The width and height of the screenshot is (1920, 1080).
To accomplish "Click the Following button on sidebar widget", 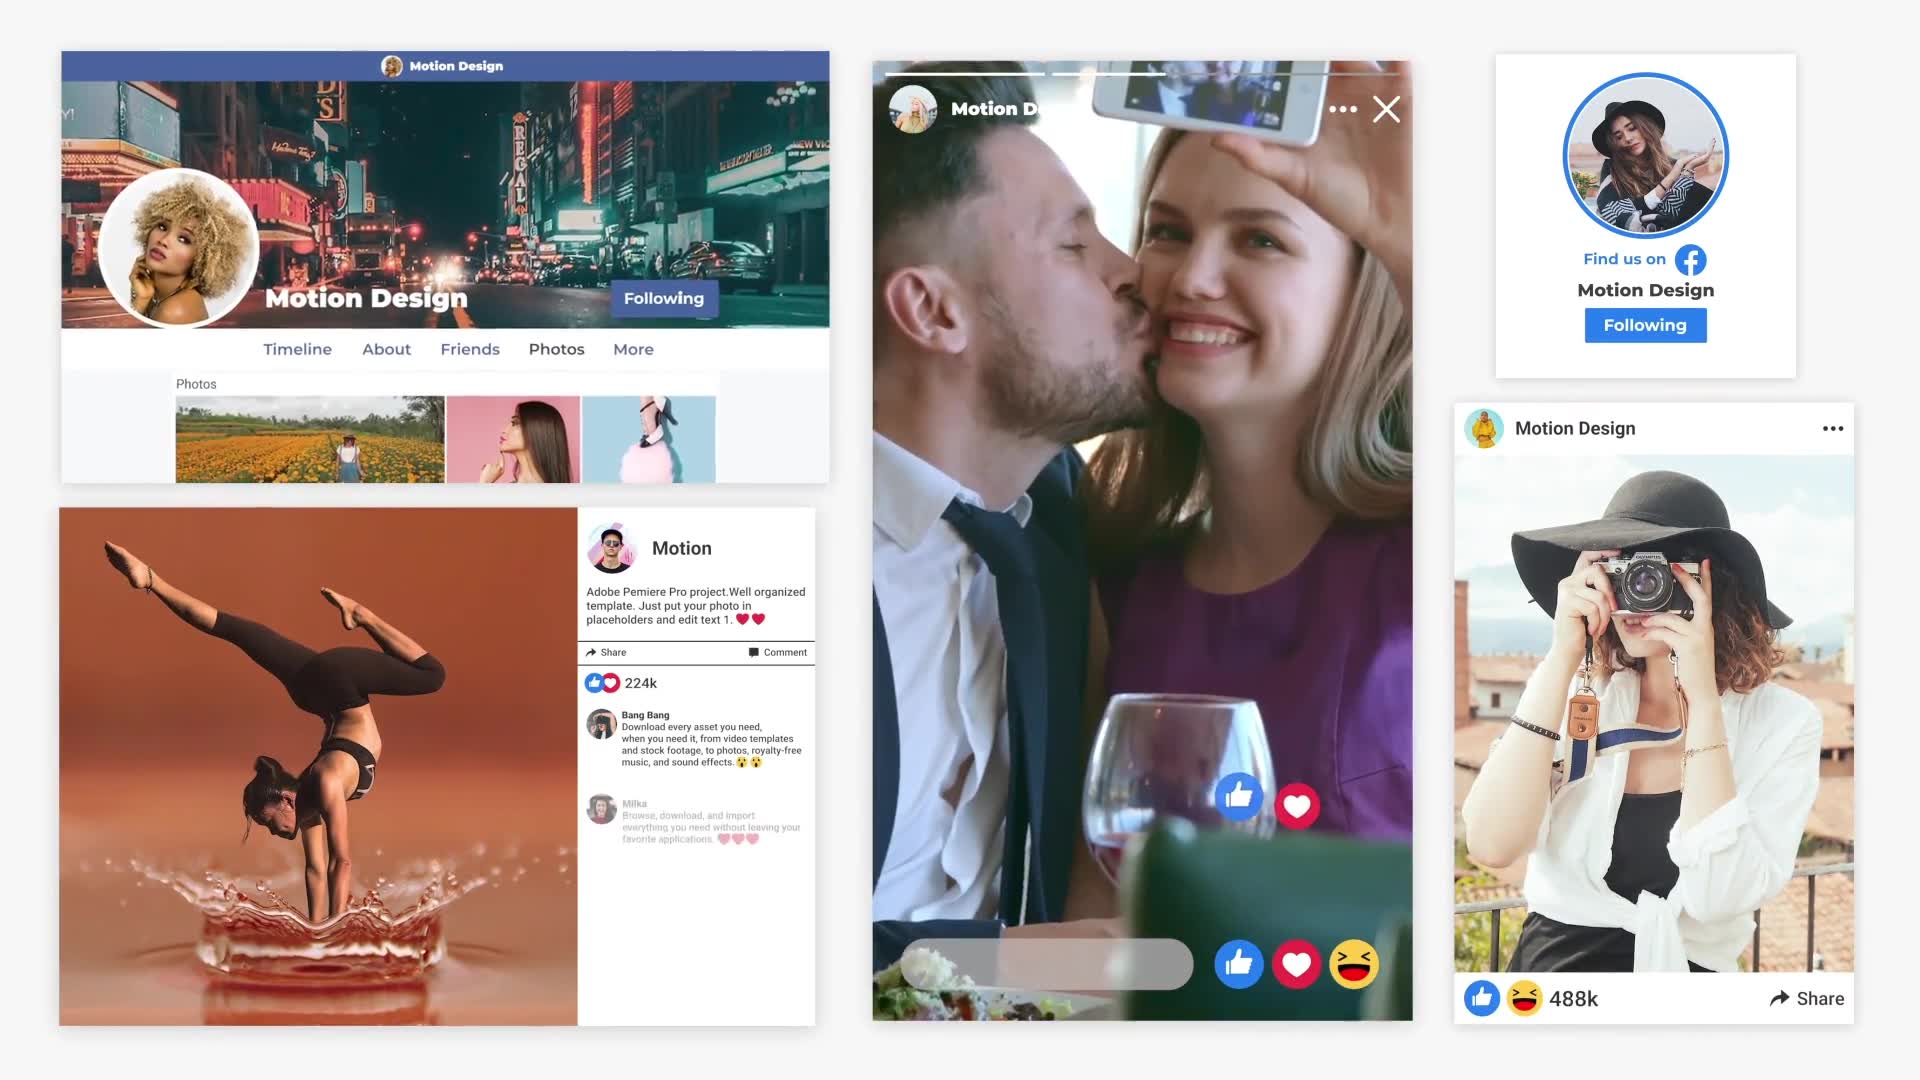I will pyautogui.click(x=1646, y=324).
